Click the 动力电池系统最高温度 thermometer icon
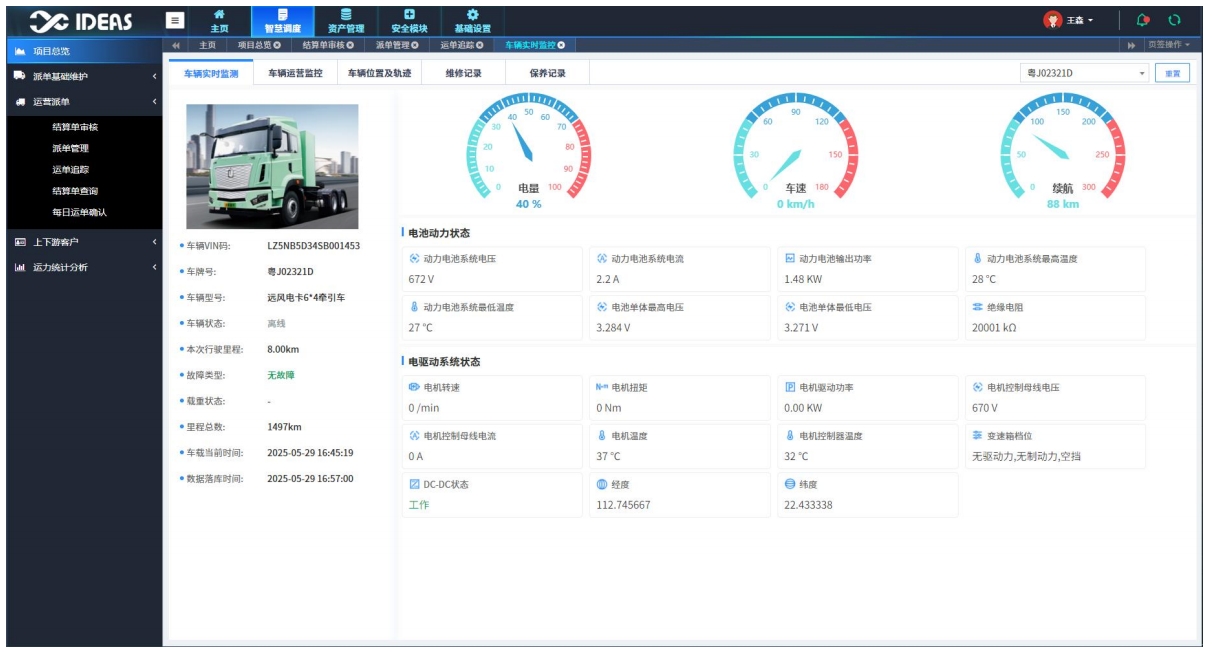The image size is (1212, 652). pyautogui.click(x=978, y=259)
